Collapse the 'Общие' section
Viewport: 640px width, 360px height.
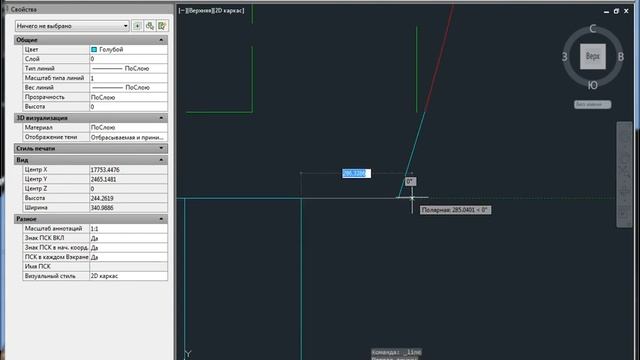pyautogui.click(x=161, y=40)
